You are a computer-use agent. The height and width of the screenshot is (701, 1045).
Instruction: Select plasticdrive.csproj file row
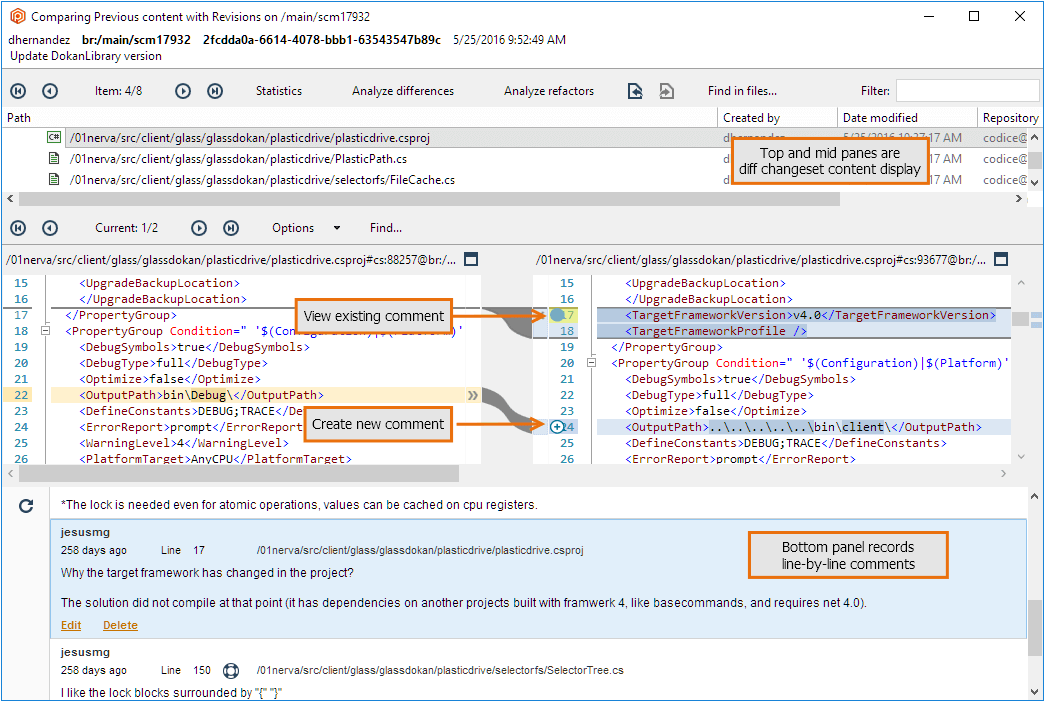(x=515, y=138)
